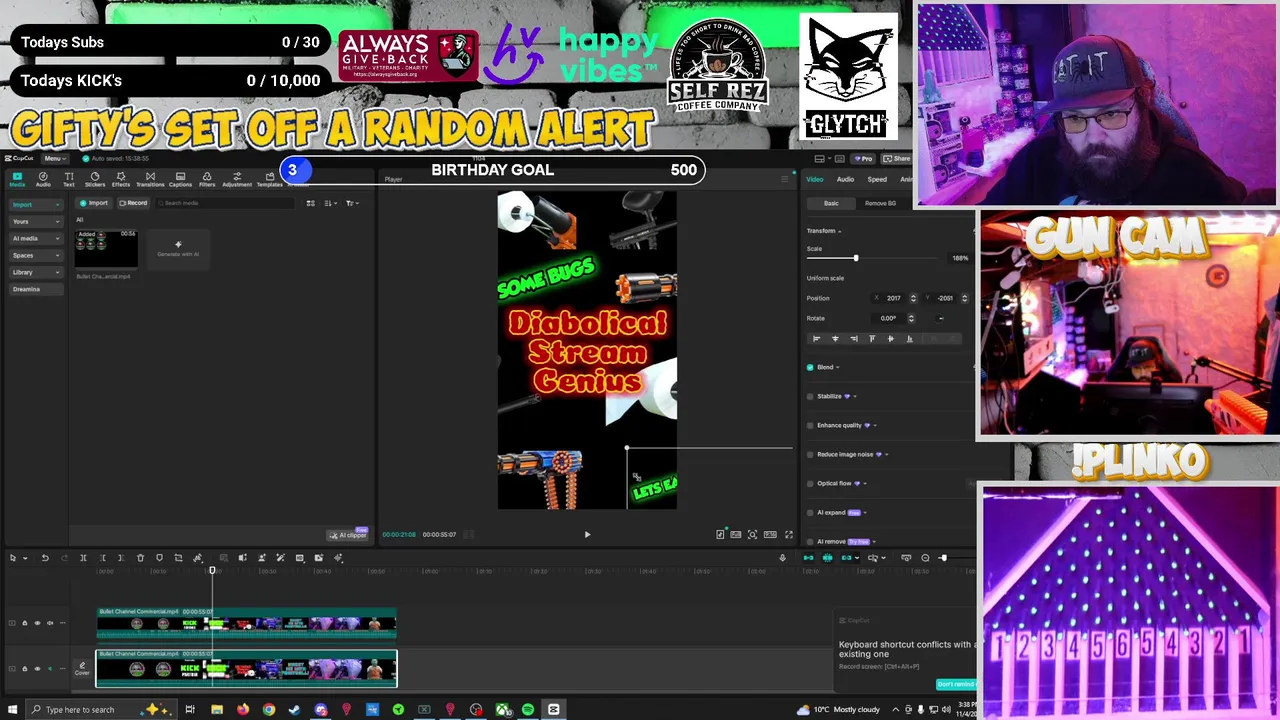This screenshot has width=1280, height=720.
Task: Open the Text tool panel
Action: [69, 179]
